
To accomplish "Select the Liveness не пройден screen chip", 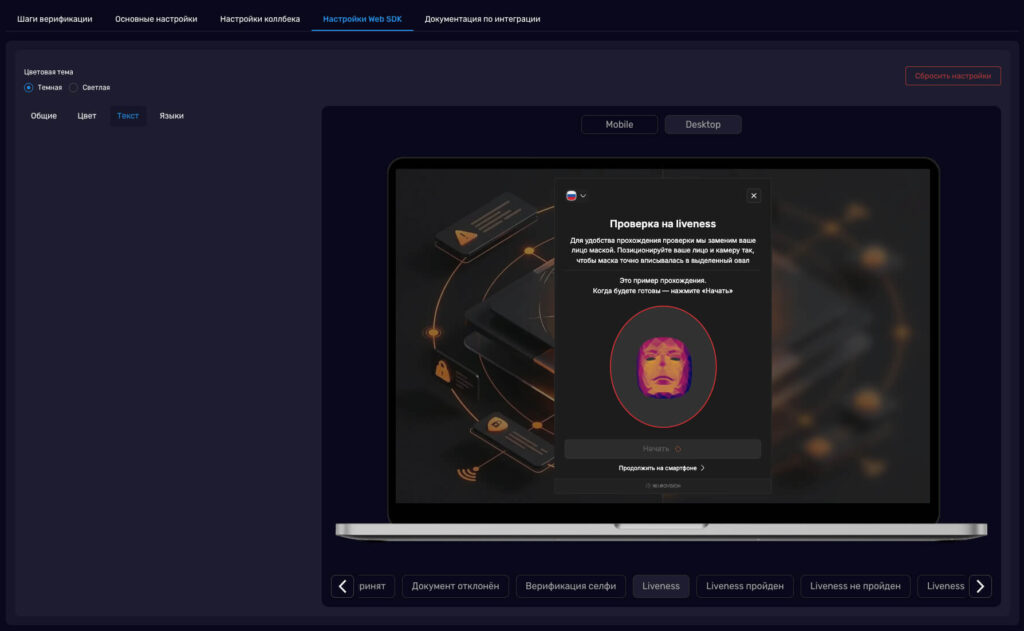I will pyautogui.click(x=855, y=586).
